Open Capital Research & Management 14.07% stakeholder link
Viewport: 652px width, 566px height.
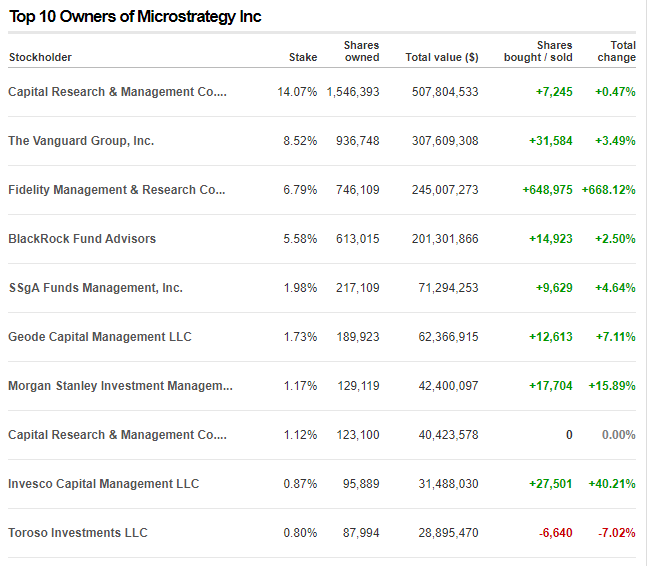[117, 92]
